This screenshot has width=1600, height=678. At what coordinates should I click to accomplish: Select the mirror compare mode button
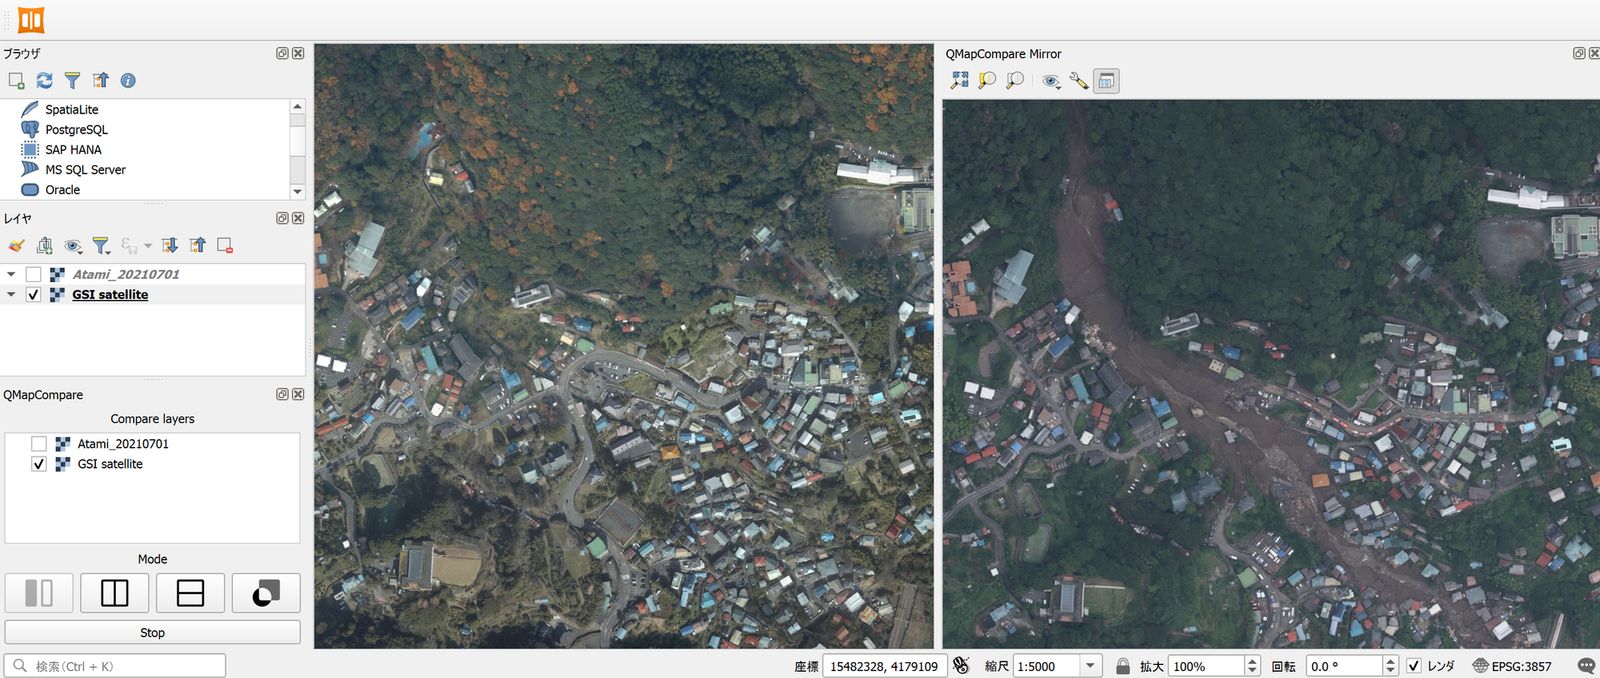click(x=39, y=593)
